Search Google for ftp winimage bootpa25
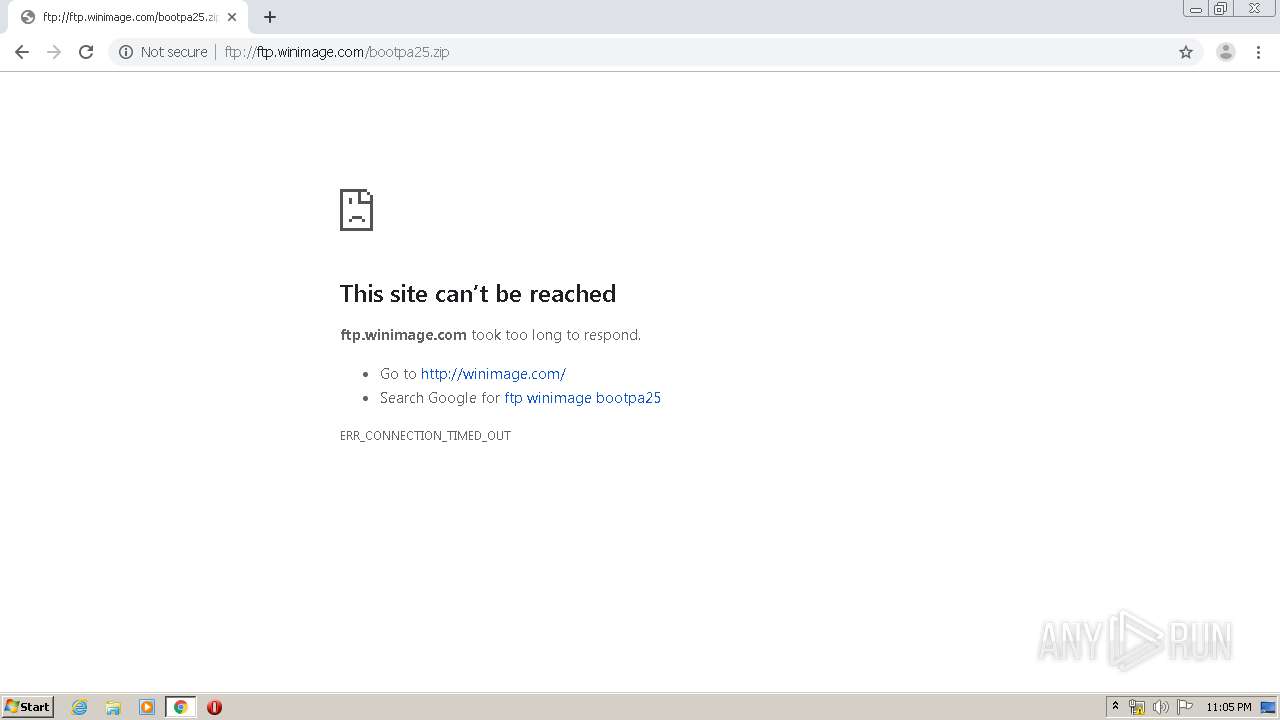The width and height of the screenshot is (1280, 720). pos(583,398)
